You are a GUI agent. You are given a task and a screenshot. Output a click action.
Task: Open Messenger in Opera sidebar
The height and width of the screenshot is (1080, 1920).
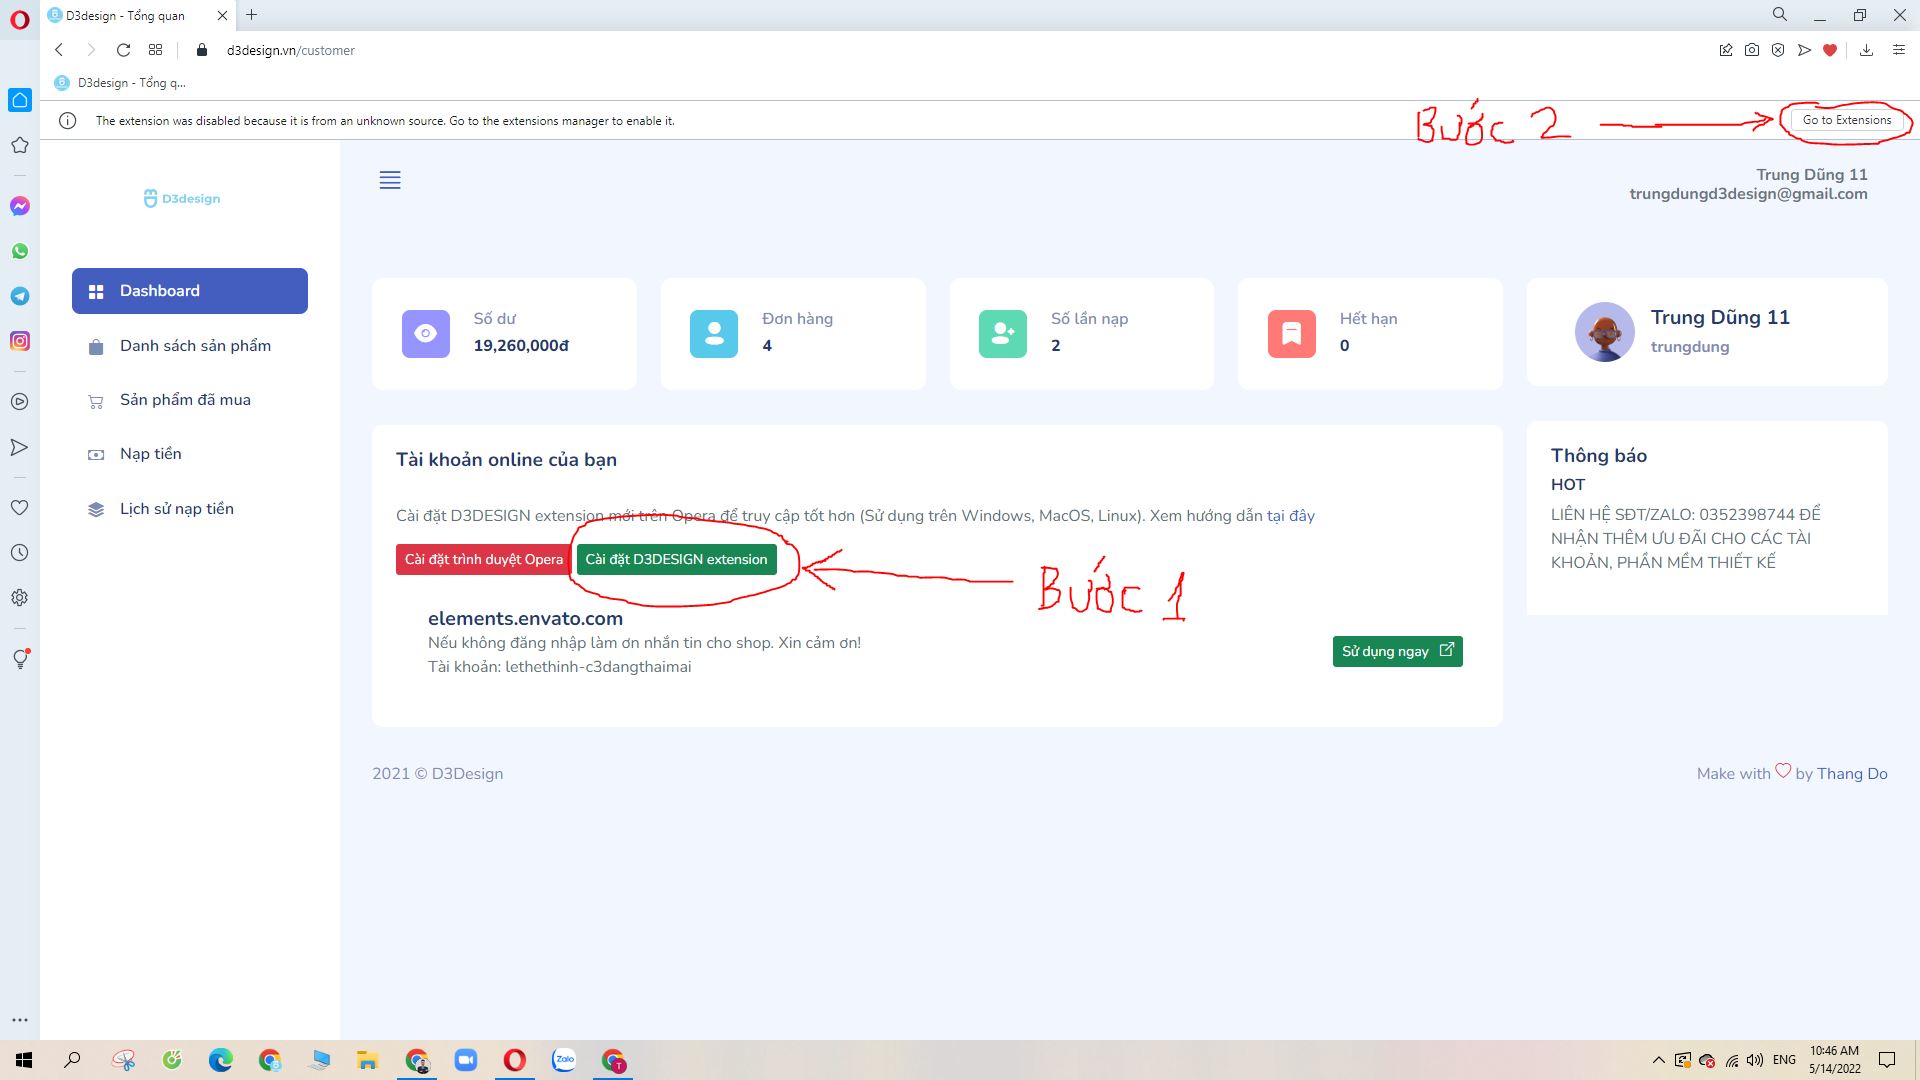pyautogui.click(x=19, y=206)
